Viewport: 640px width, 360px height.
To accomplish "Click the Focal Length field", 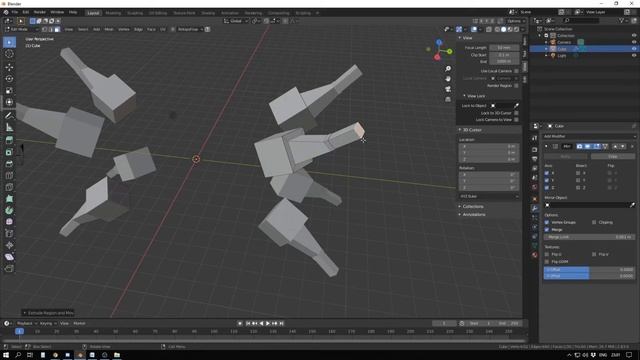I will click(x=504, y=48).
